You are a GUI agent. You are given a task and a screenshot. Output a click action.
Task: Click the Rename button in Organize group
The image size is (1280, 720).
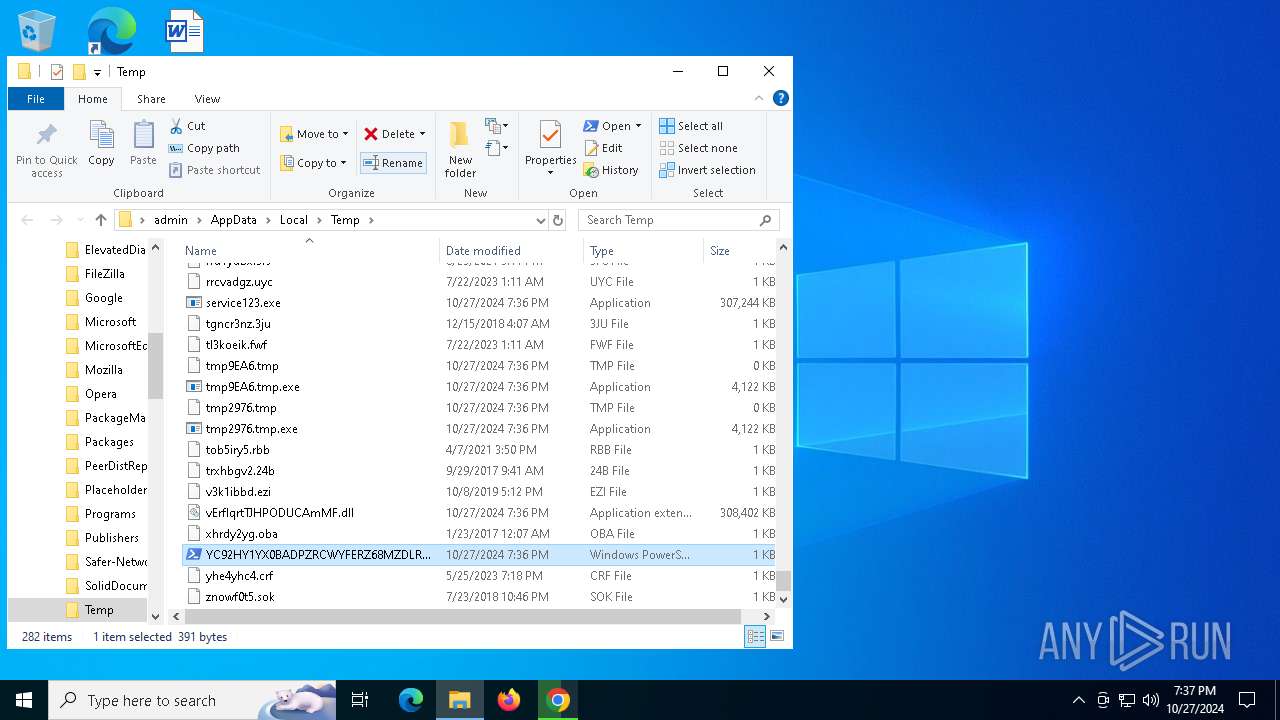(x=393, y=163)
